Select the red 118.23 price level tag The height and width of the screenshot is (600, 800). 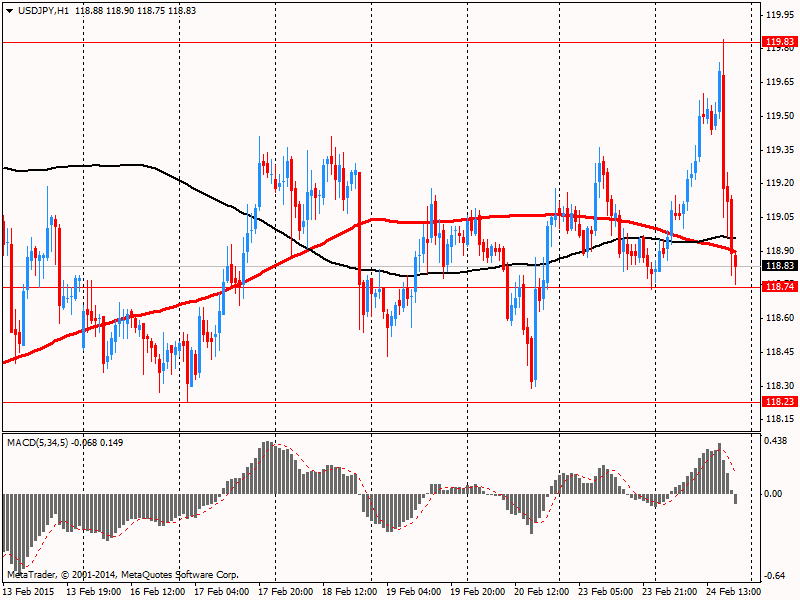point(778,402)
